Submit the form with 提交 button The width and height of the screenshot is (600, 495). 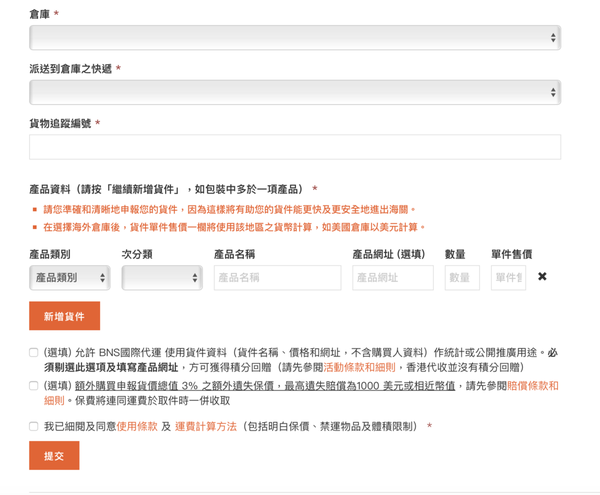click(54, 455)
